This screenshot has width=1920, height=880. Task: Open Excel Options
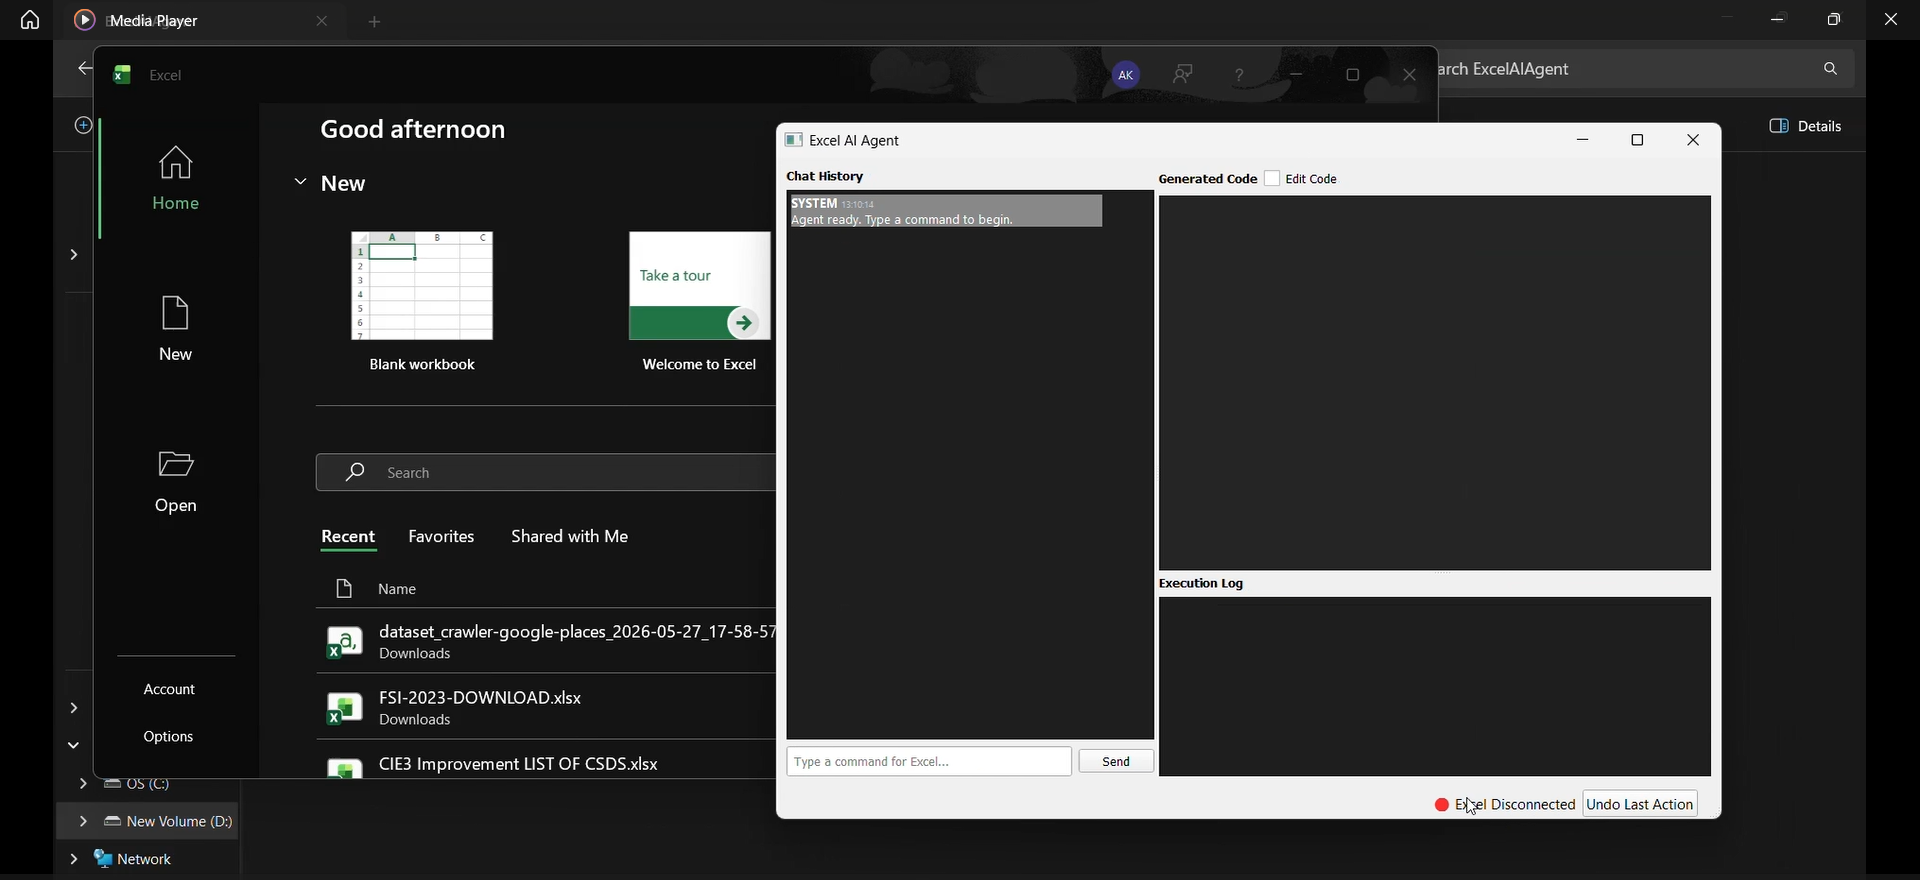pyautogui.click(x=169, y=737)
